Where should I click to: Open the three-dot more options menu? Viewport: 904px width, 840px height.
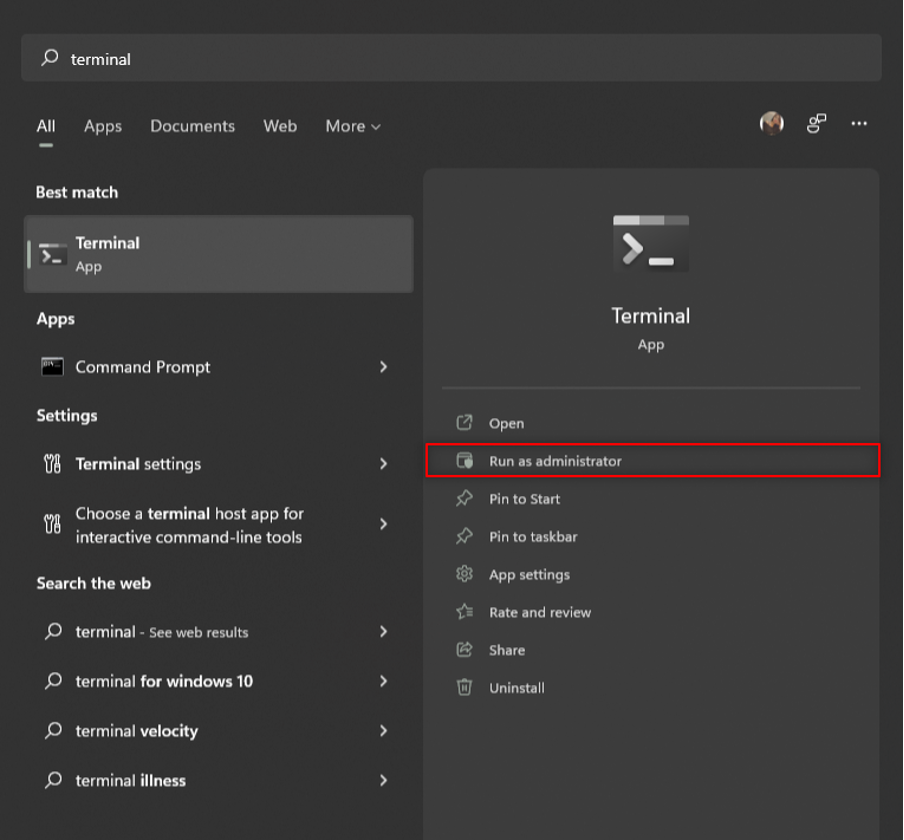(x=859, y=123)
